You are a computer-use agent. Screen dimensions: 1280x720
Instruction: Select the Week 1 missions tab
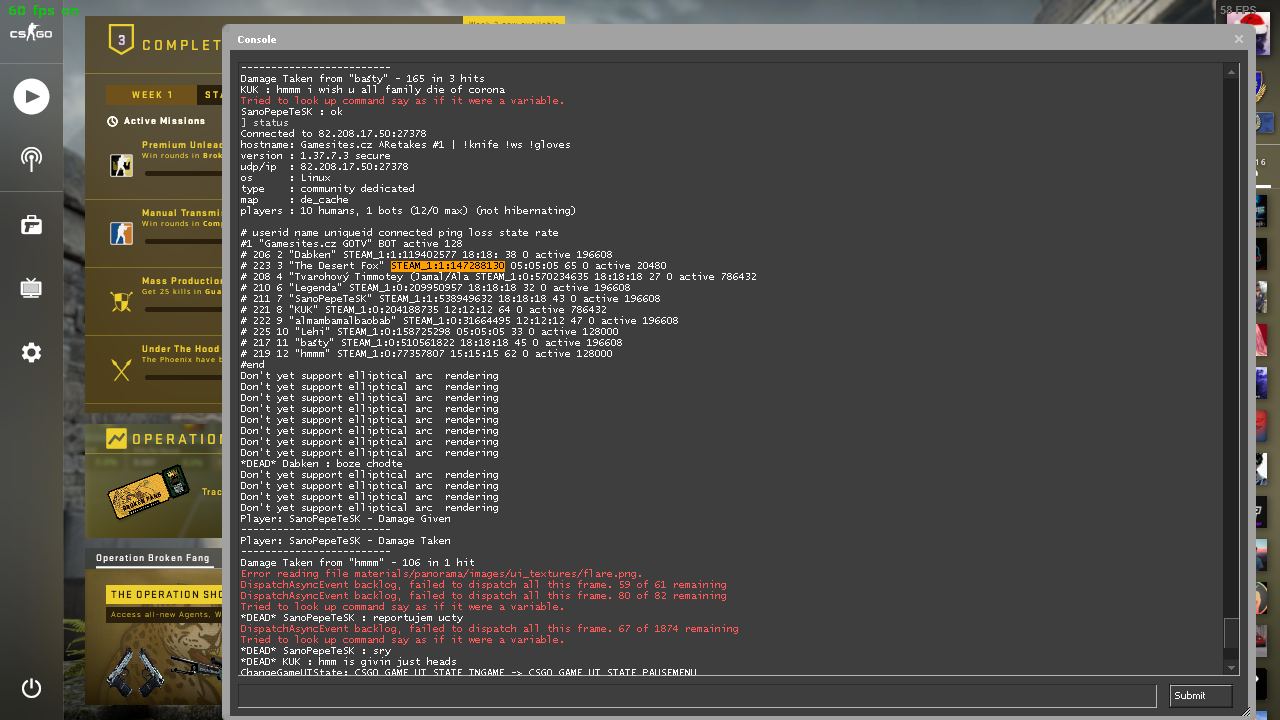[x=152, y=95]
